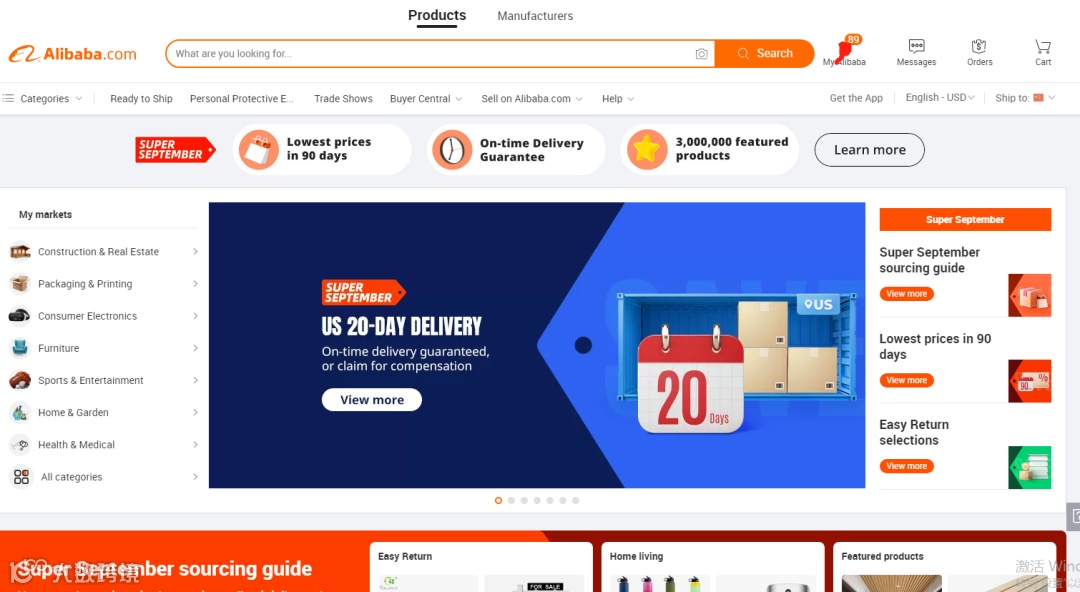Click the orange Search button
This screenshot has height=592, width=1080.
click(765, 54)
